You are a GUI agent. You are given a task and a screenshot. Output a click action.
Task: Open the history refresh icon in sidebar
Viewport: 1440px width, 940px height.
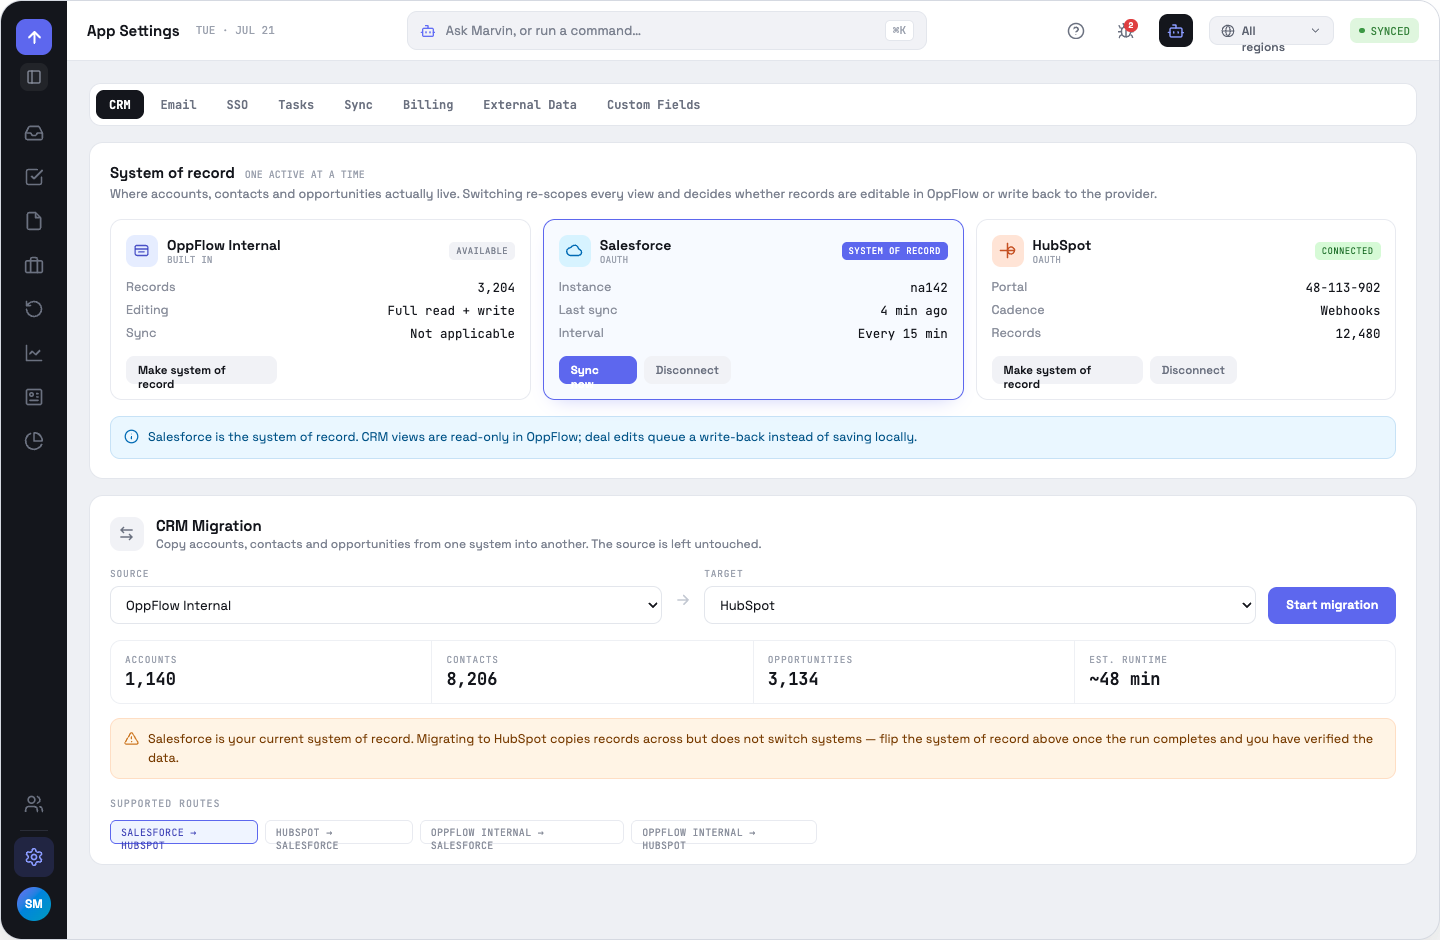pyautogui.click(x=34, y=309)
